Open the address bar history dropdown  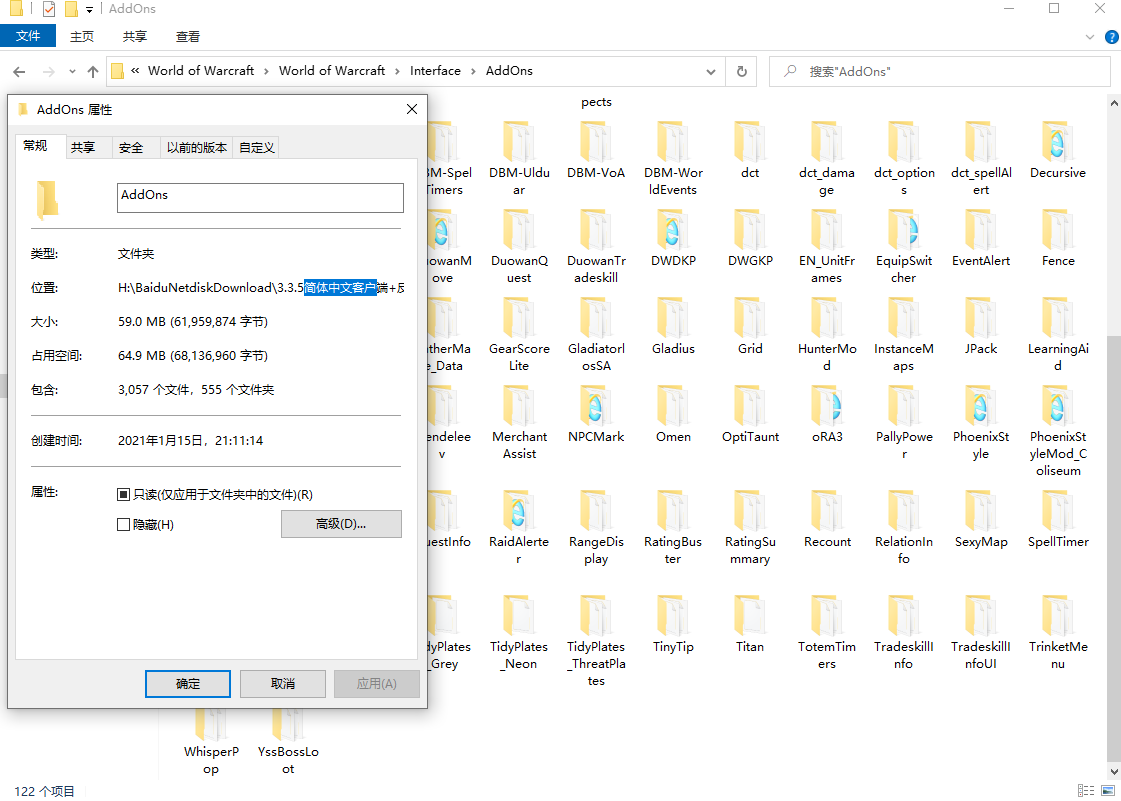point(710,71)
